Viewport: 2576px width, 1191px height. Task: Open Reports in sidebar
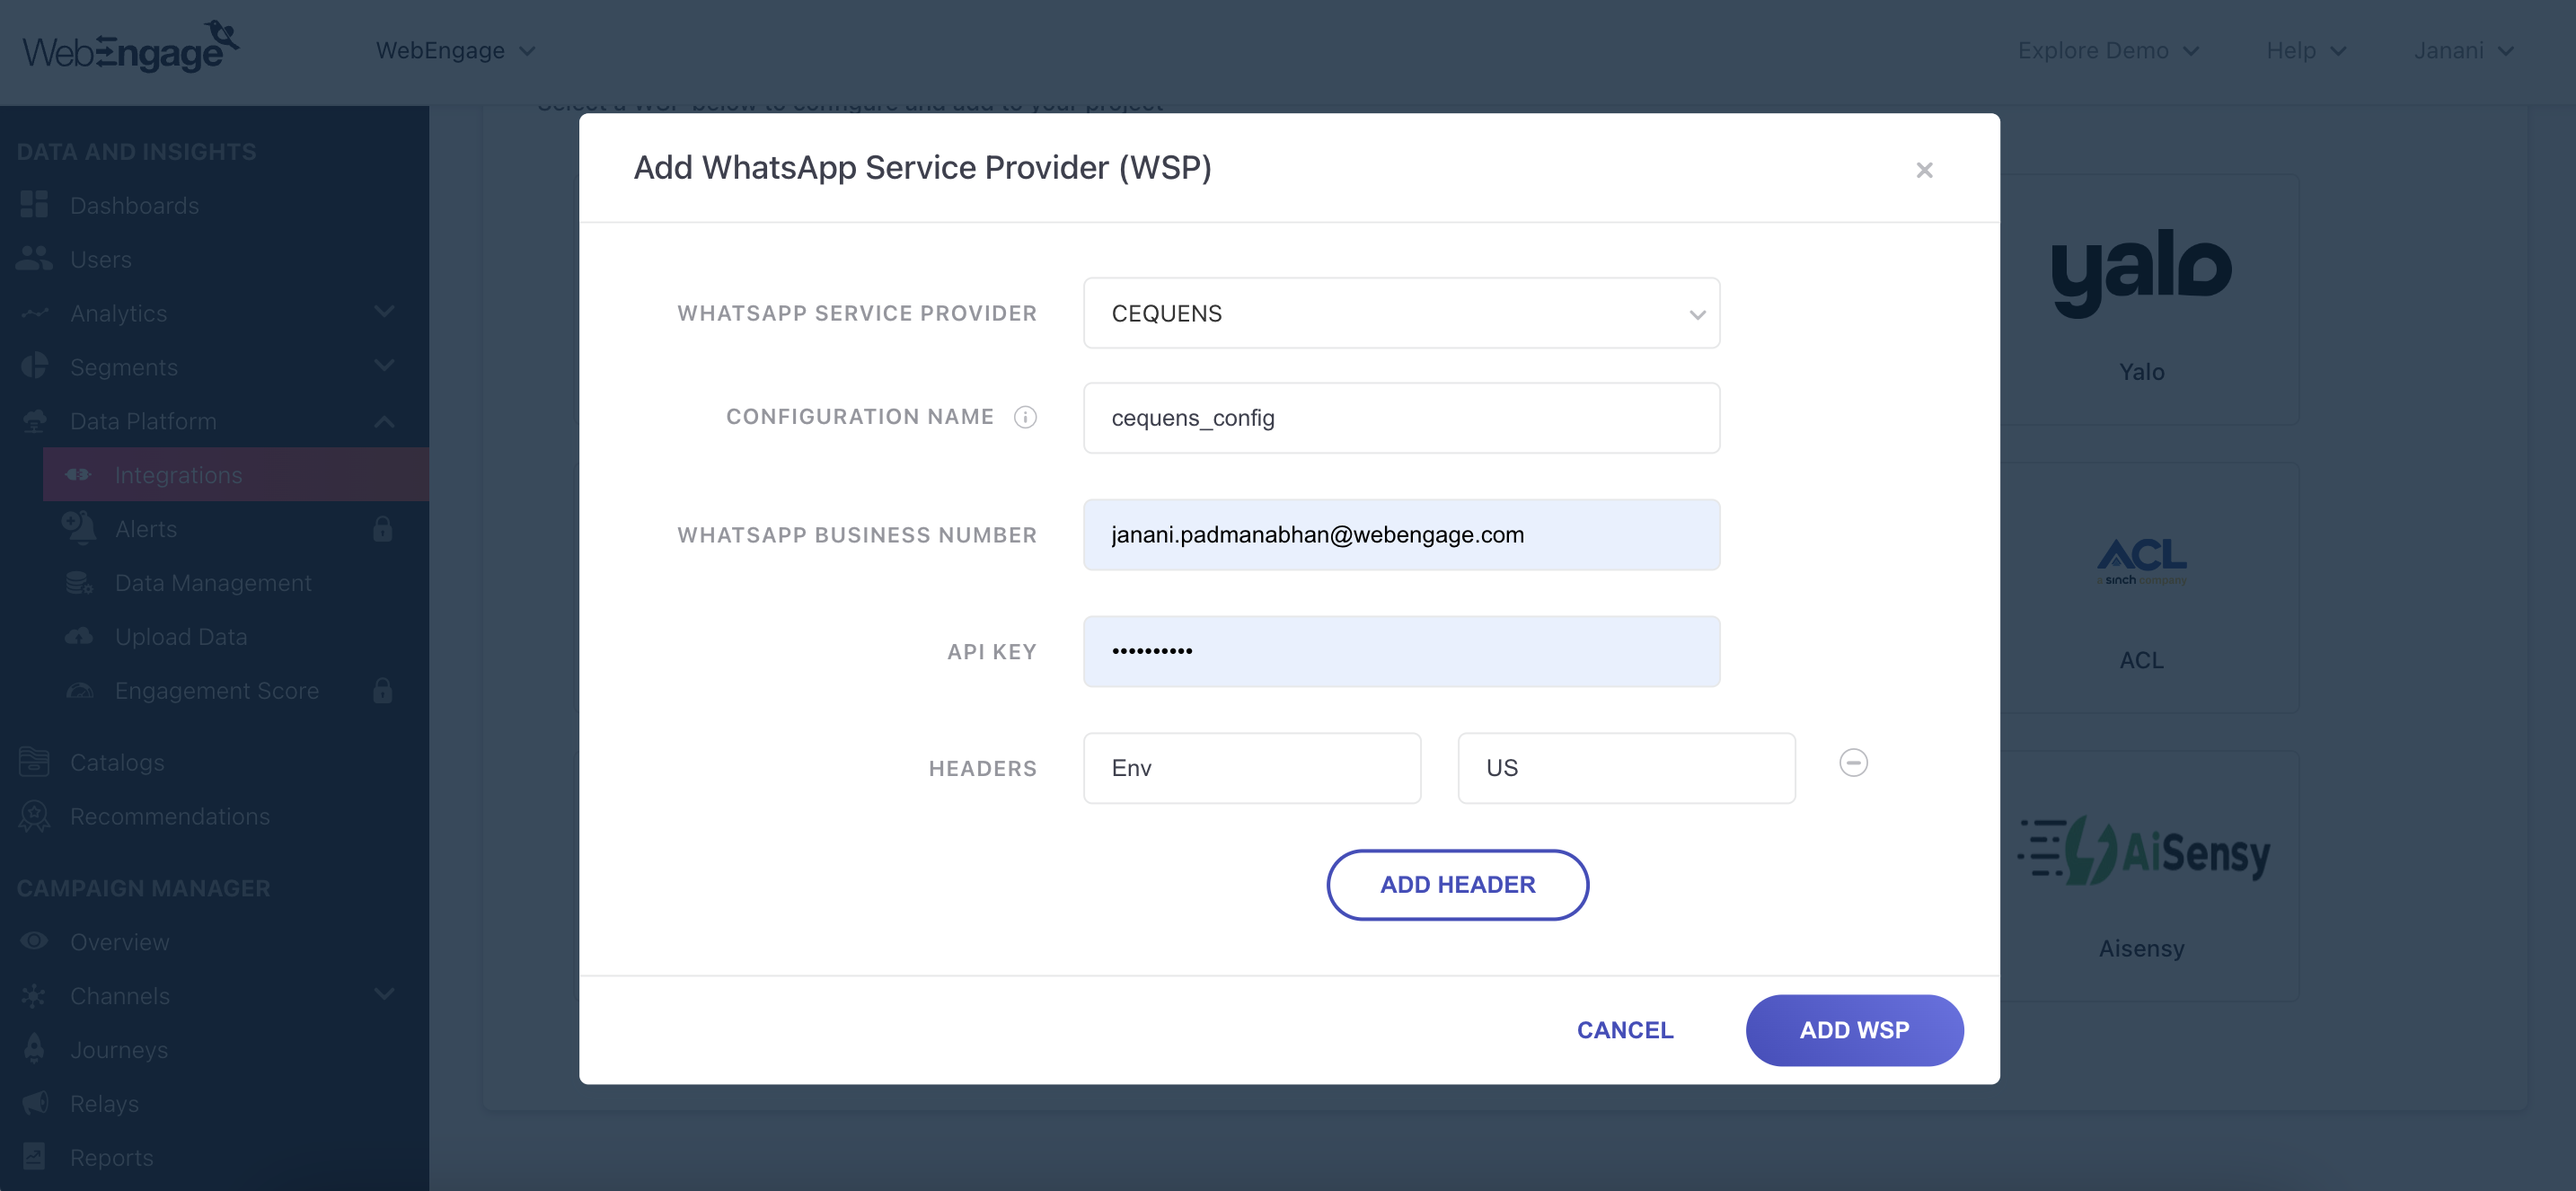click(x=112, y=1158)
